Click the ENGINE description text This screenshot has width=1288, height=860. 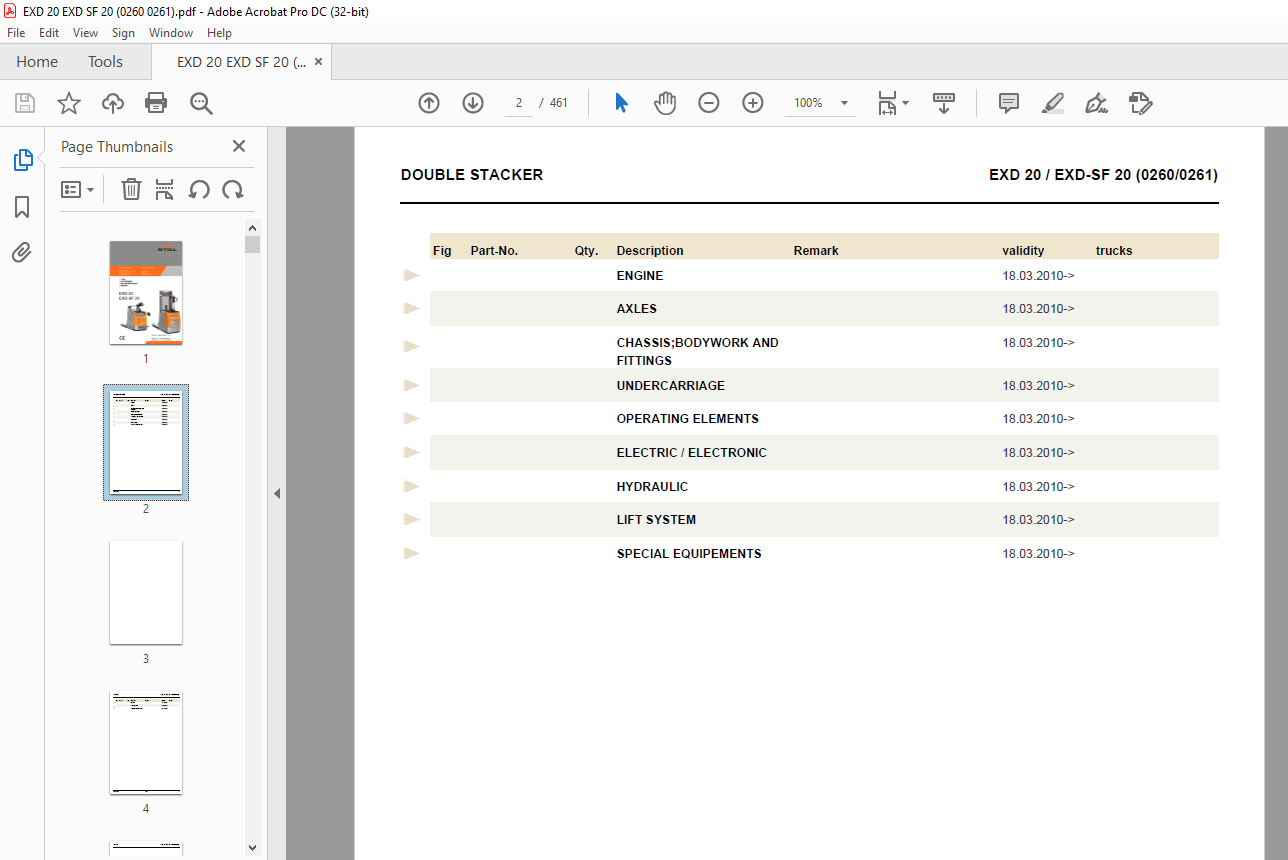tap(640, 276)
